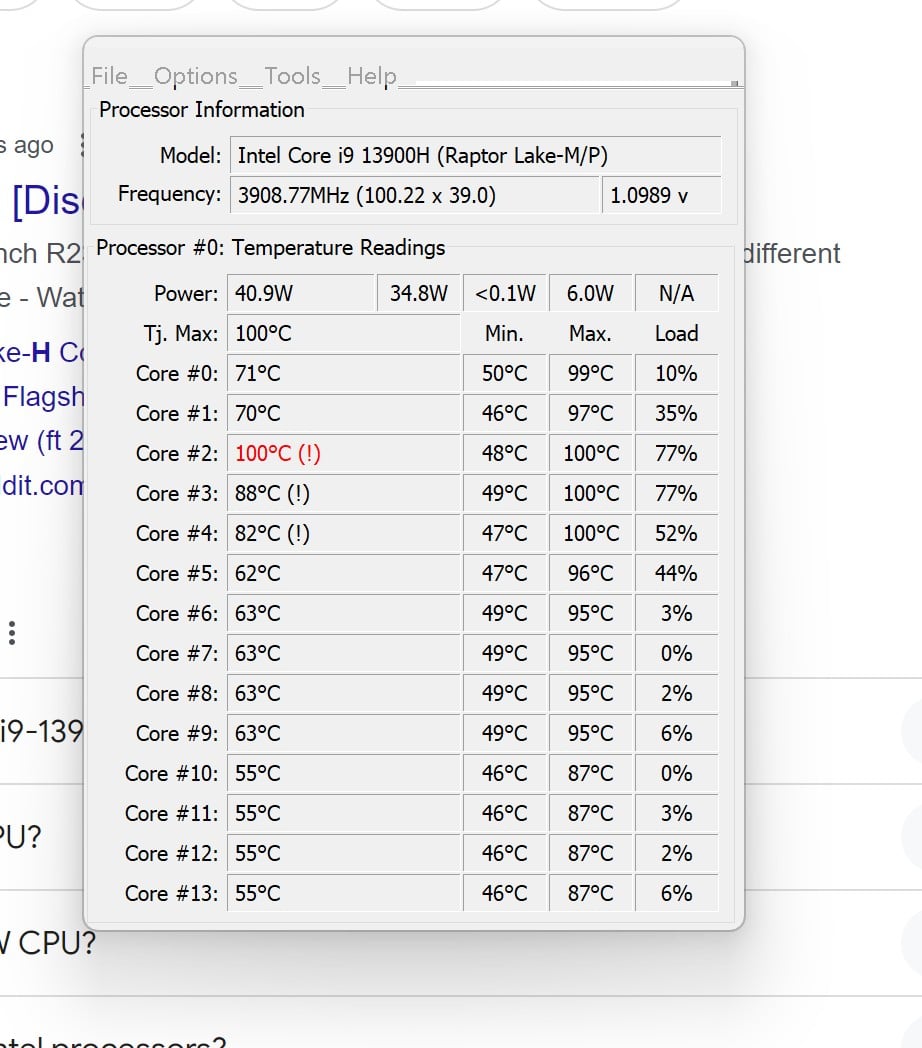The height and width of the screenshot is (1048, 922).
Task: Click the Load column header
Action: (x=677, y=334)
